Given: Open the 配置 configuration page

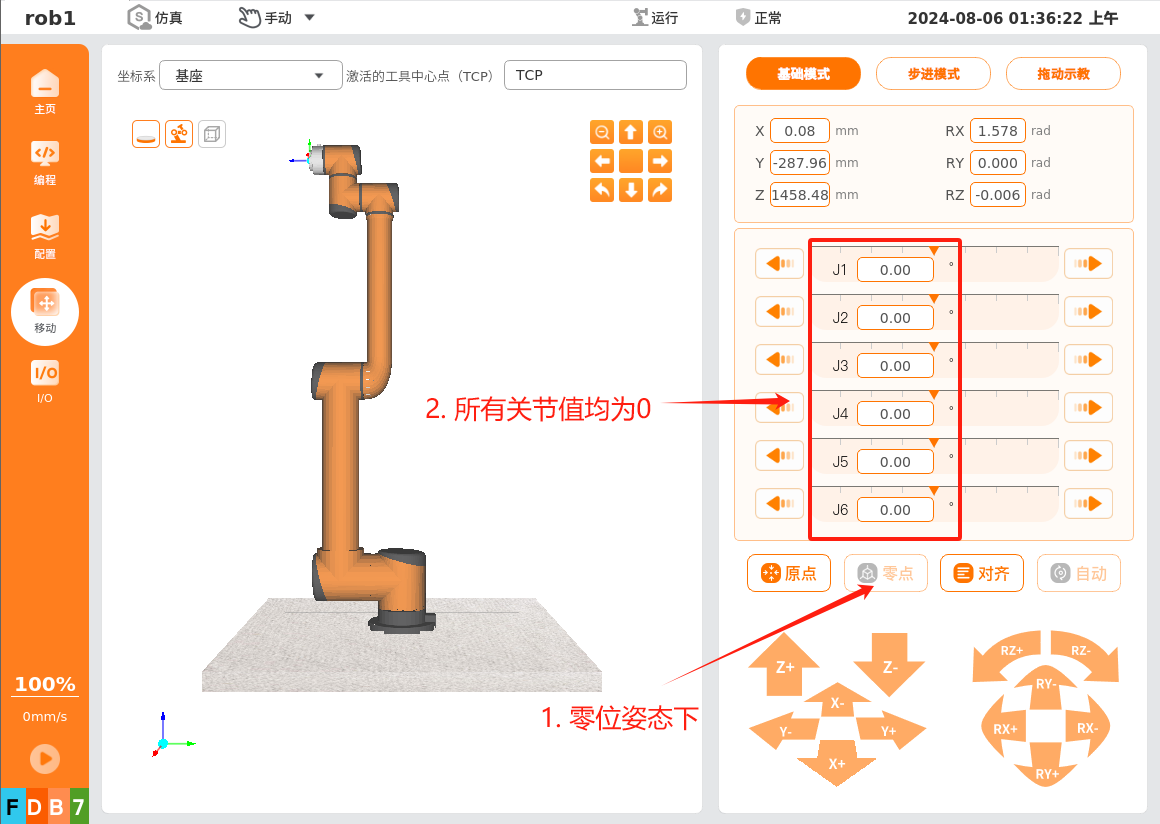Looking at the screenshot, I should 44,237.
